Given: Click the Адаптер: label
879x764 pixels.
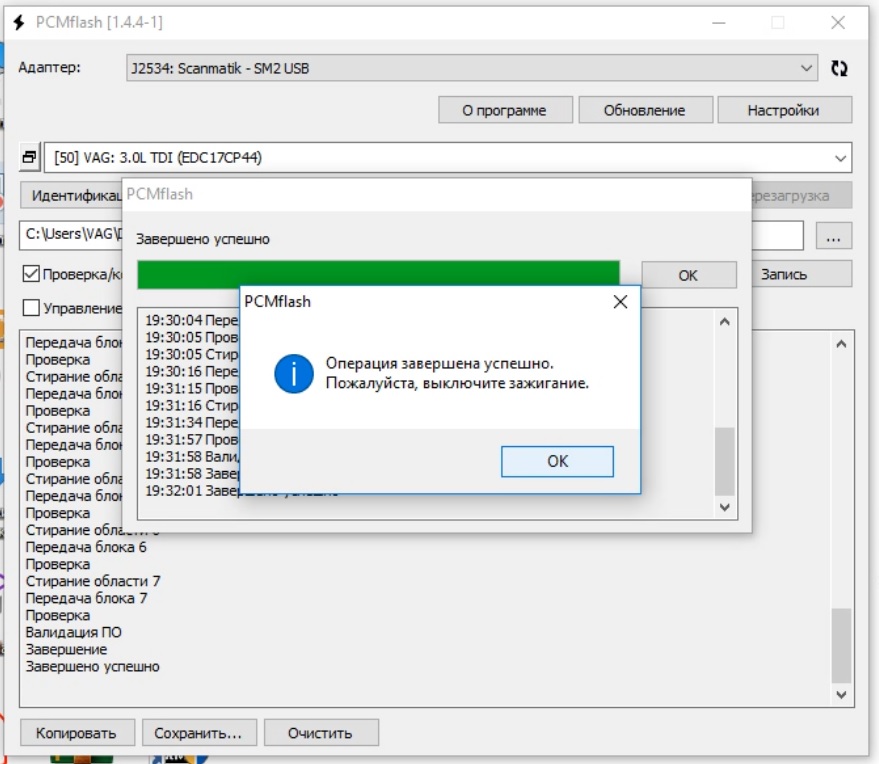Looking at the screenshot, I should tap(49, 67).
